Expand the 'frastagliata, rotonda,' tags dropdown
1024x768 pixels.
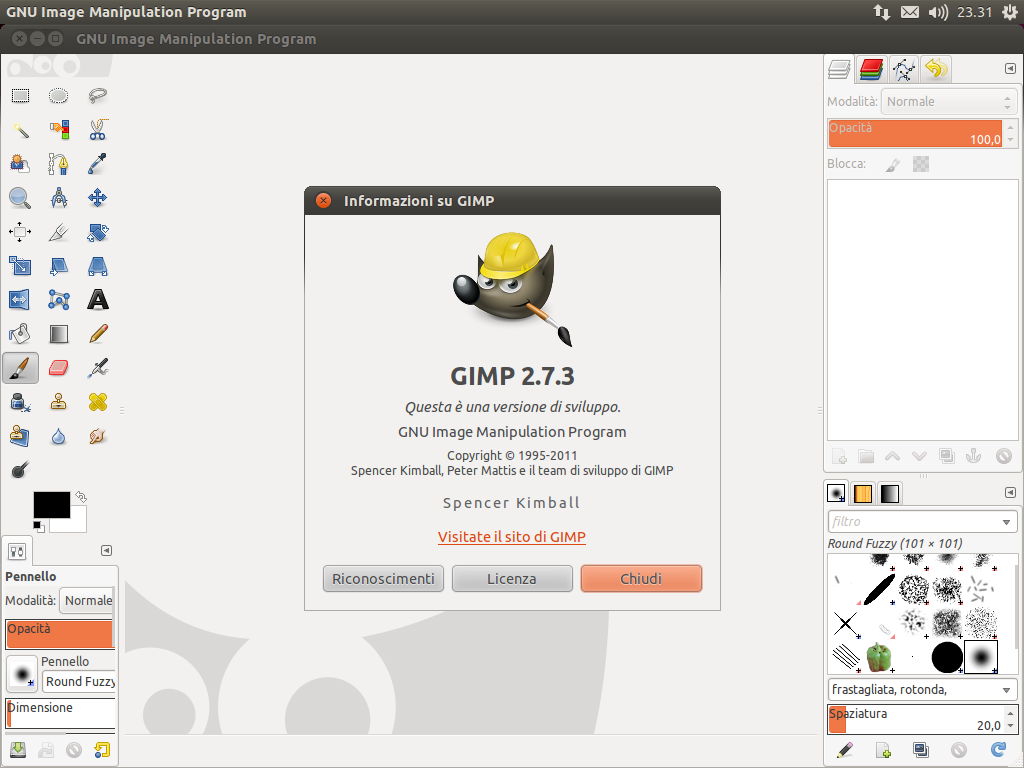pos(1006,690)
